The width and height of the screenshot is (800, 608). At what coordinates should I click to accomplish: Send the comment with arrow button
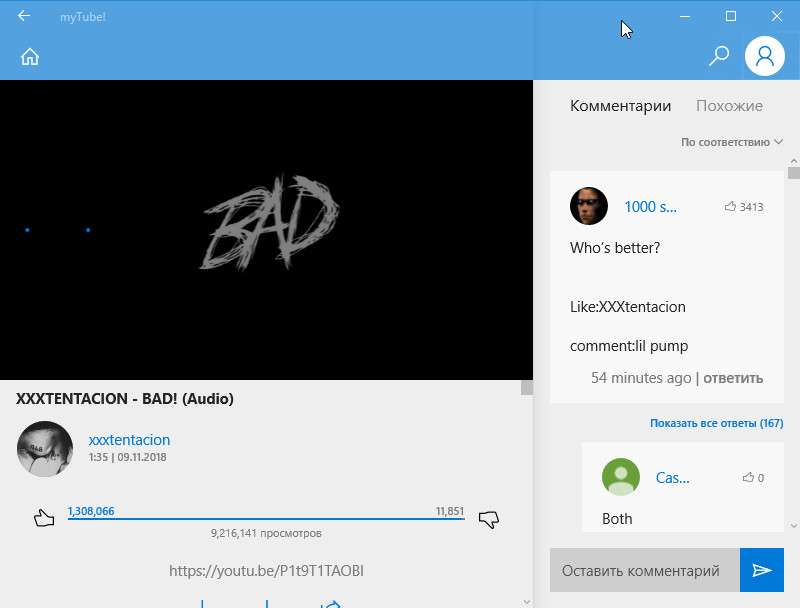pos(762,570)
